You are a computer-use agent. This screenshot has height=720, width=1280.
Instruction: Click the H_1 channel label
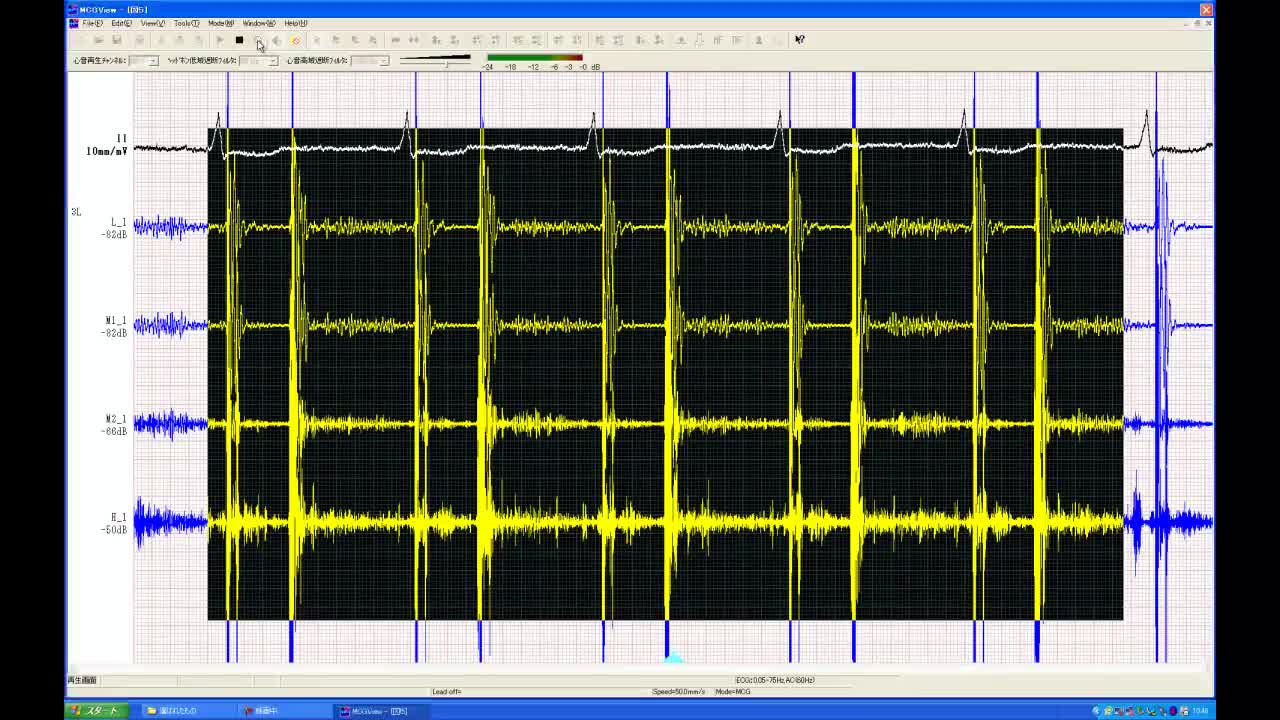(x=118, y=518)
